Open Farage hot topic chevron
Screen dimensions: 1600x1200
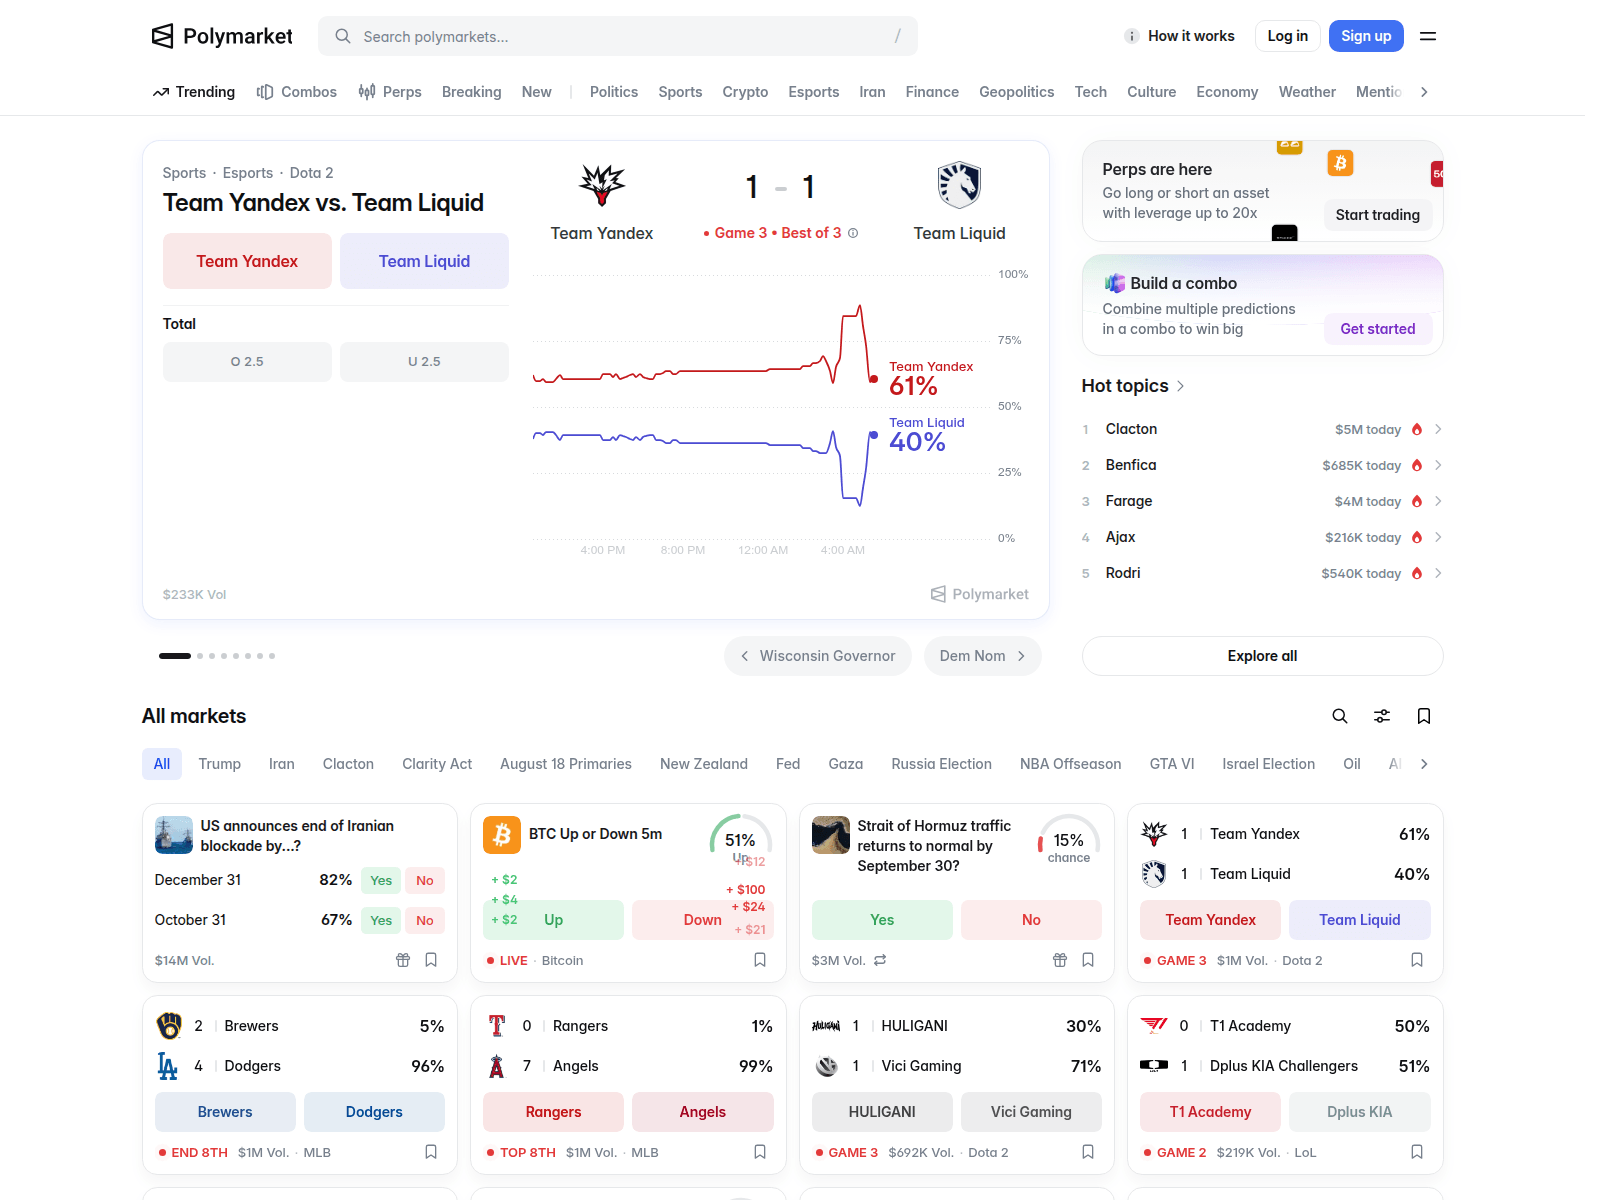pos(1438,501)
